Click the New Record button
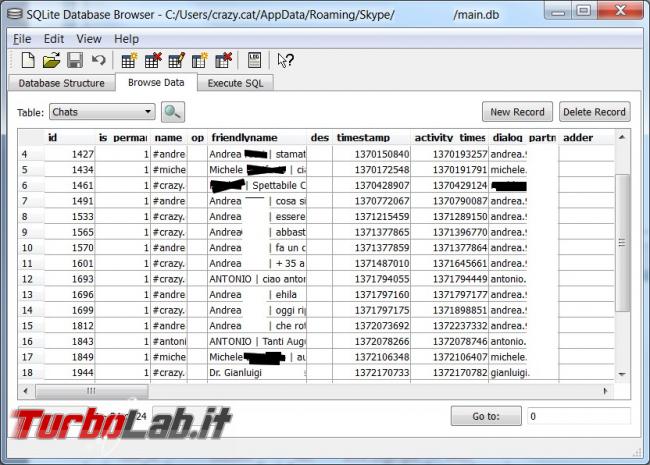The width and height of the screenshot is (650, 465). (517, 112)
